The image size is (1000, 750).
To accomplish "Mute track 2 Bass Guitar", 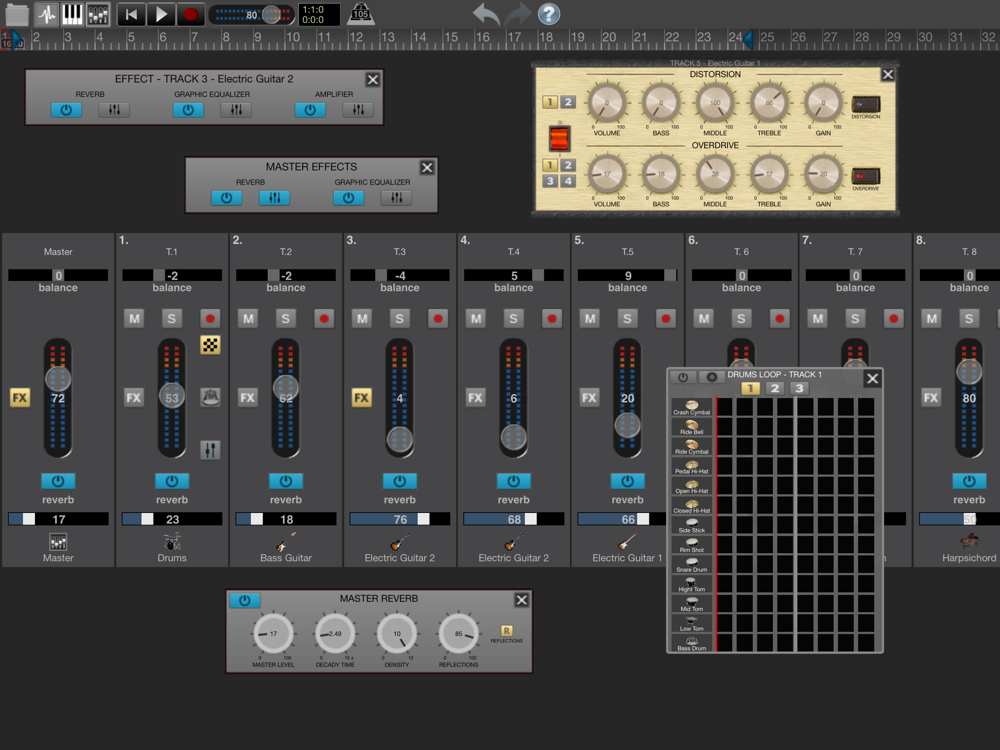I will (x=248, y=319).
